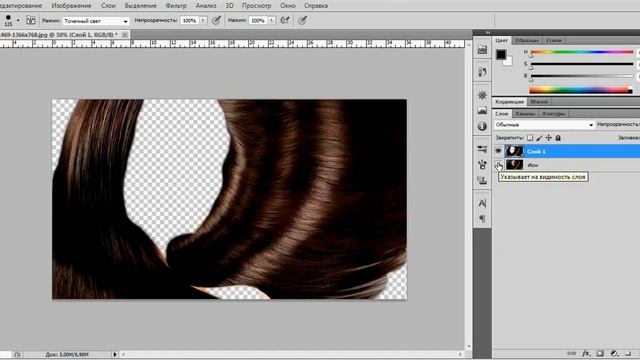The width and height of the screenshot is (640, 360).
Task: Create new adjustment layer icon
Action: 614,353
